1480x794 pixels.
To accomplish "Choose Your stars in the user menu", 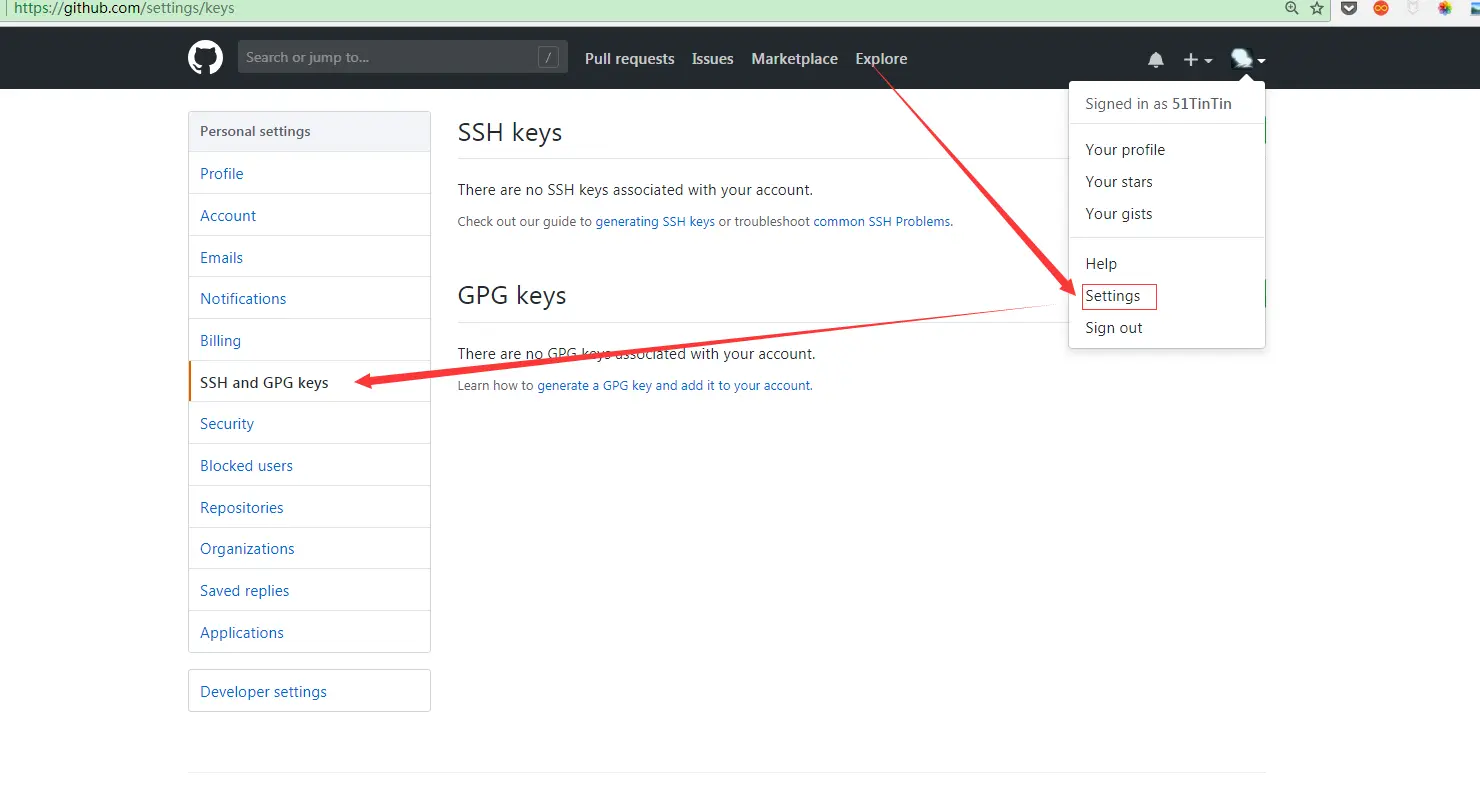I will point(1167,182).
